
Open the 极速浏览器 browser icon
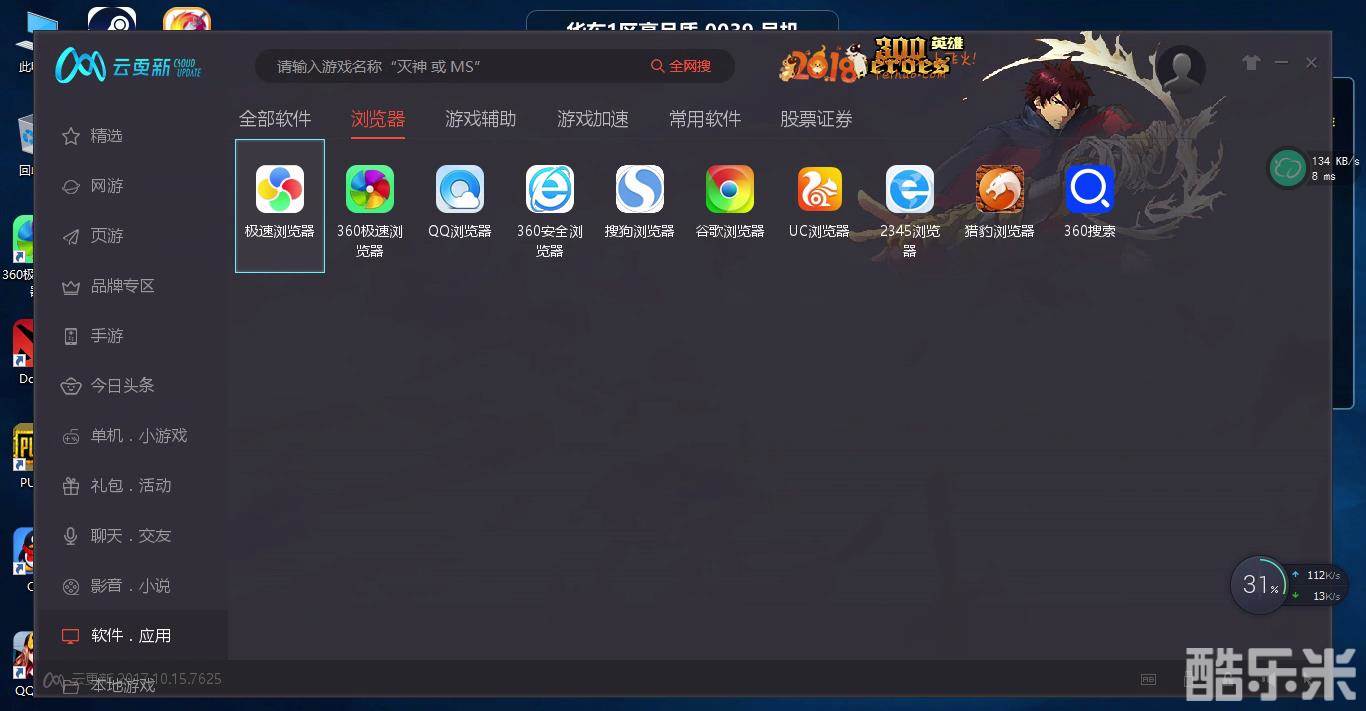coord(280,190)
